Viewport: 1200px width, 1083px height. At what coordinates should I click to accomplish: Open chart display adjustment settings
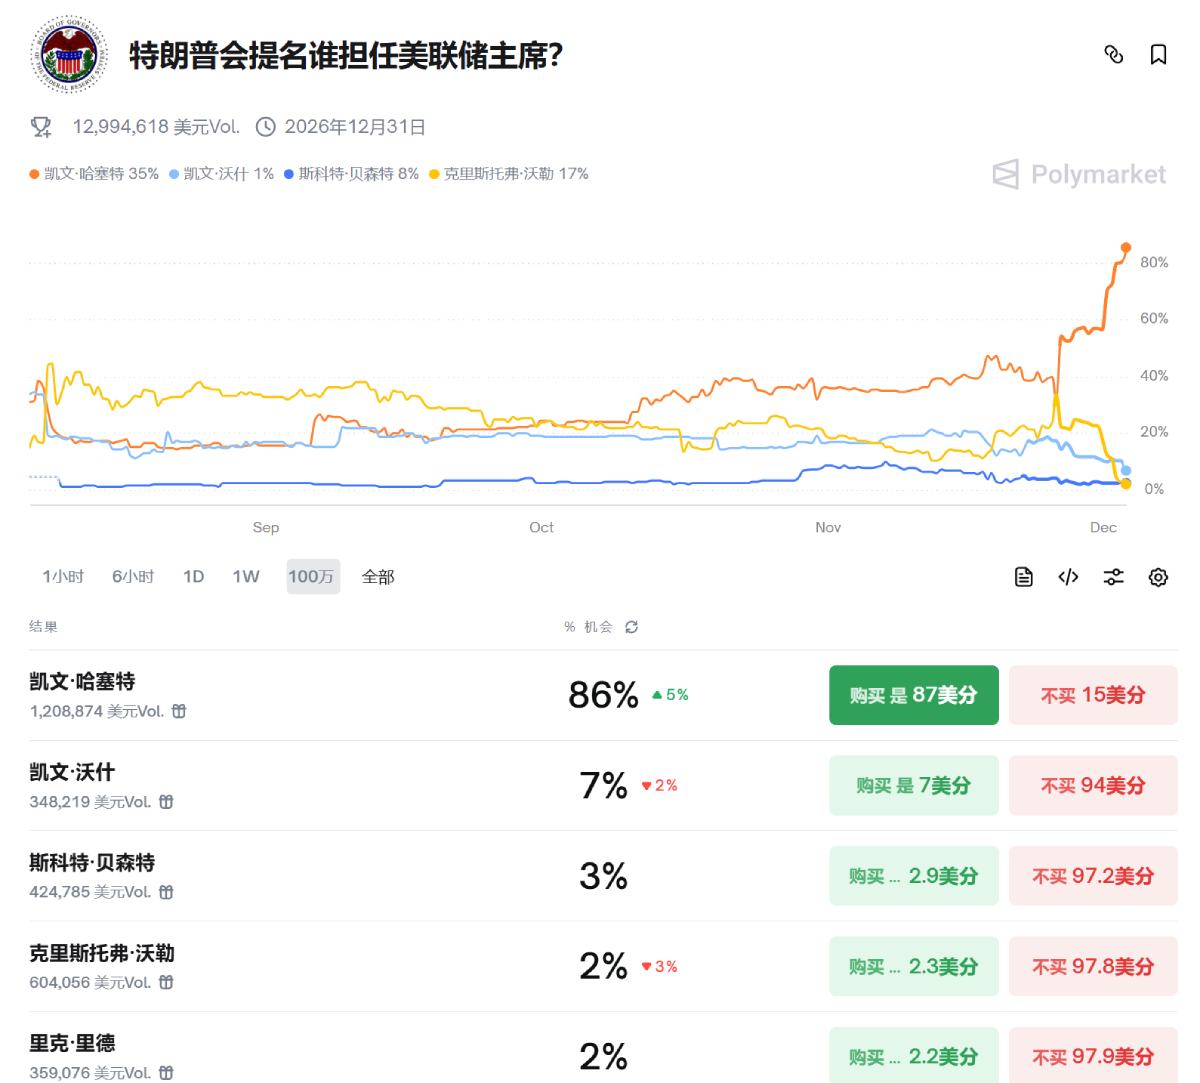1113,577
